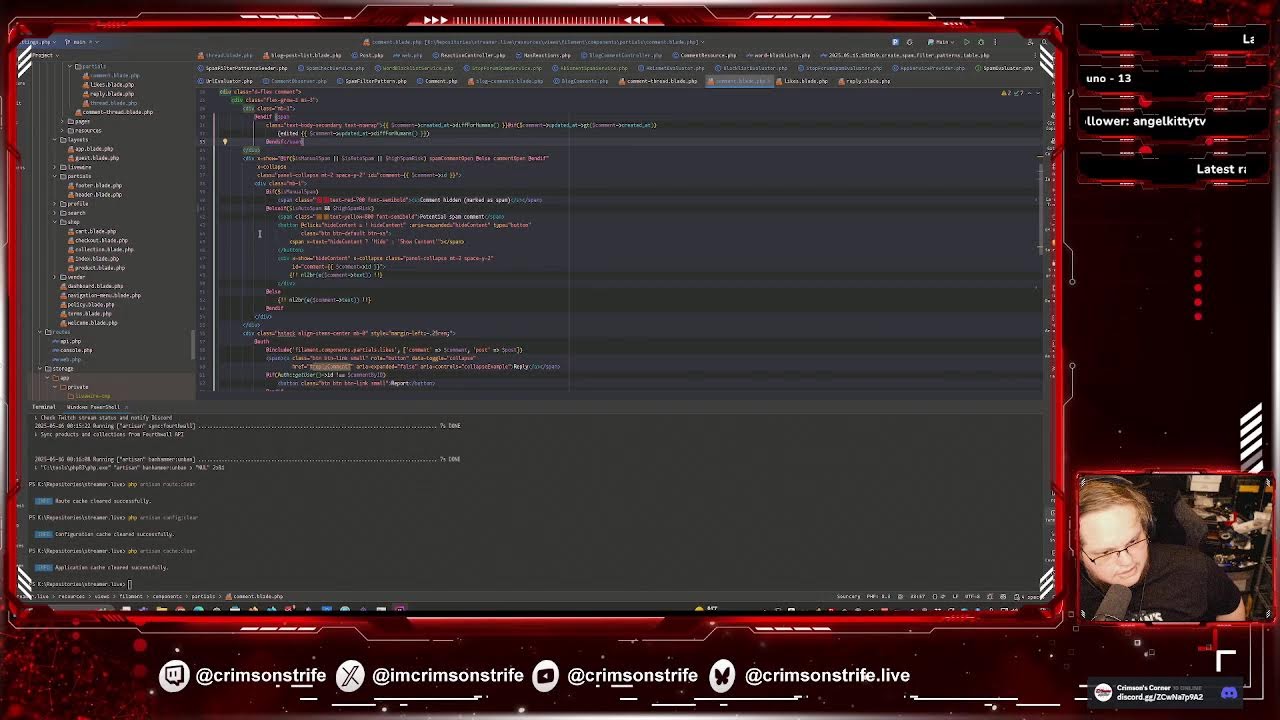
Task: Open the CommentResource.php editor tab
Action: pyautogui.click(x=704, y=55)
